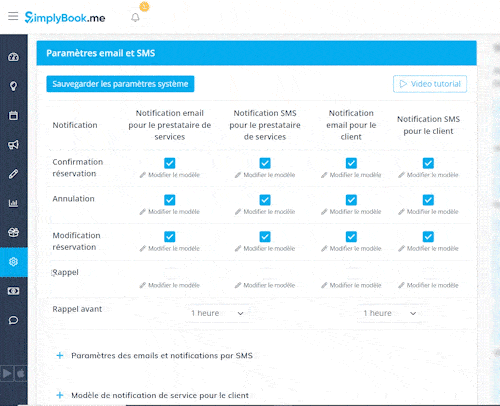
Task: Uncheck Annulation provider email notification
Action: tap(170, 200)
